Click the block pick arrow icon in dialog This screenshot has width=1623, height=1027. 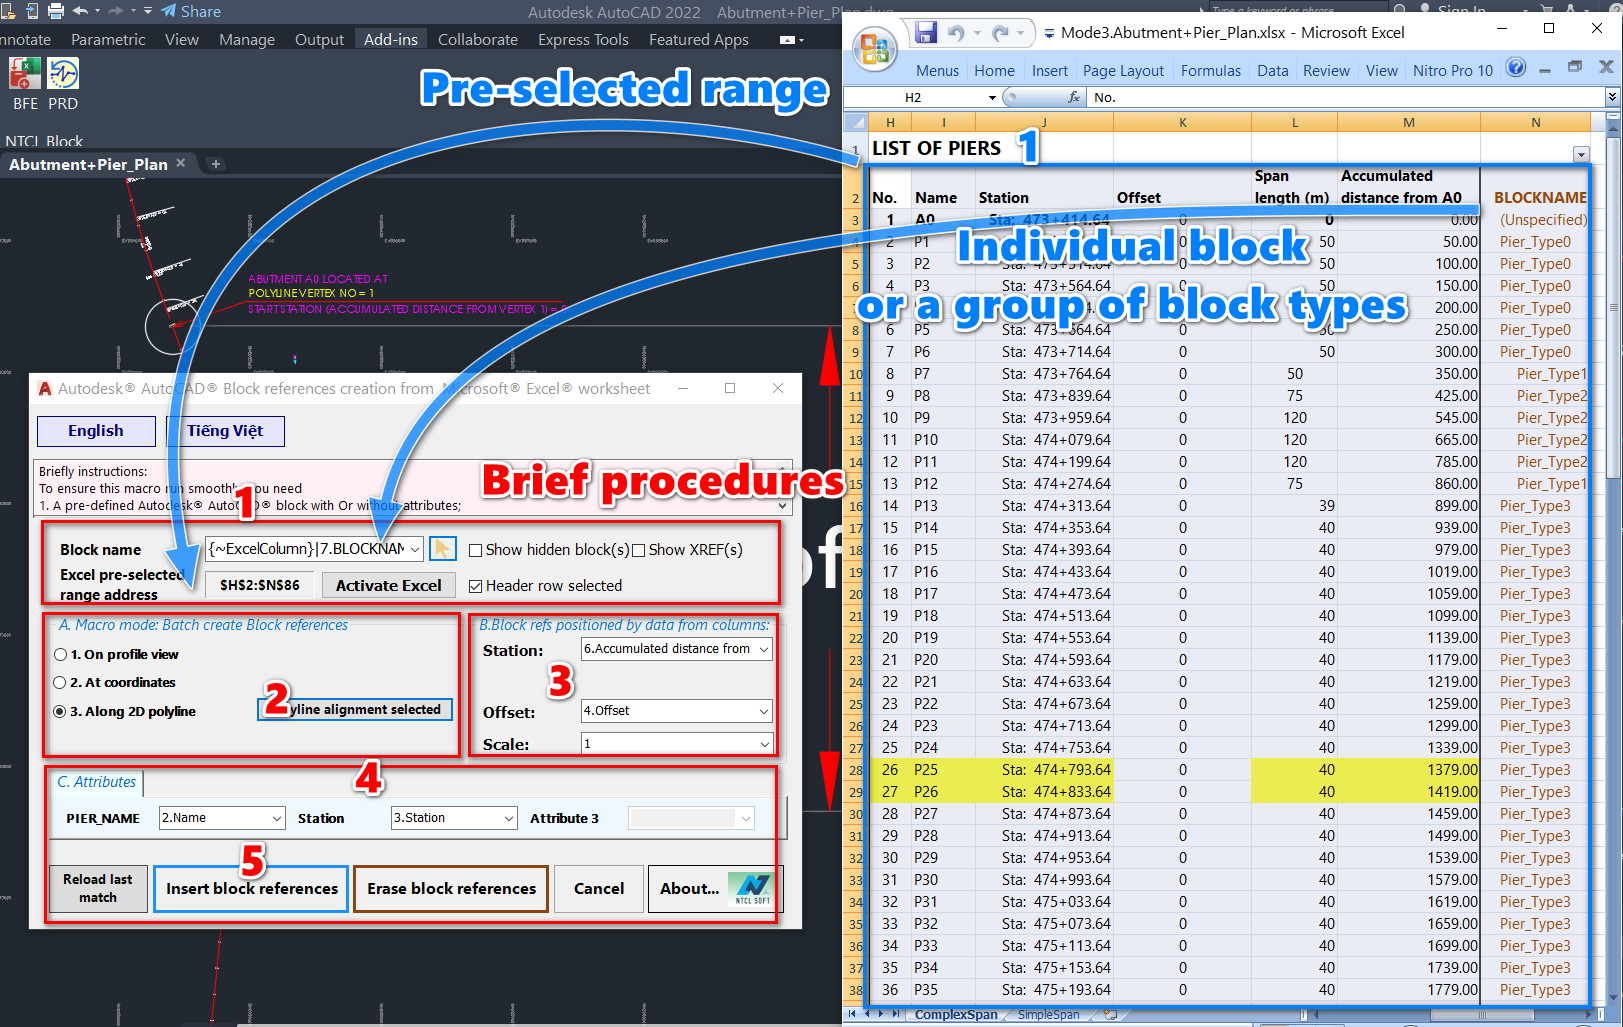442,549
